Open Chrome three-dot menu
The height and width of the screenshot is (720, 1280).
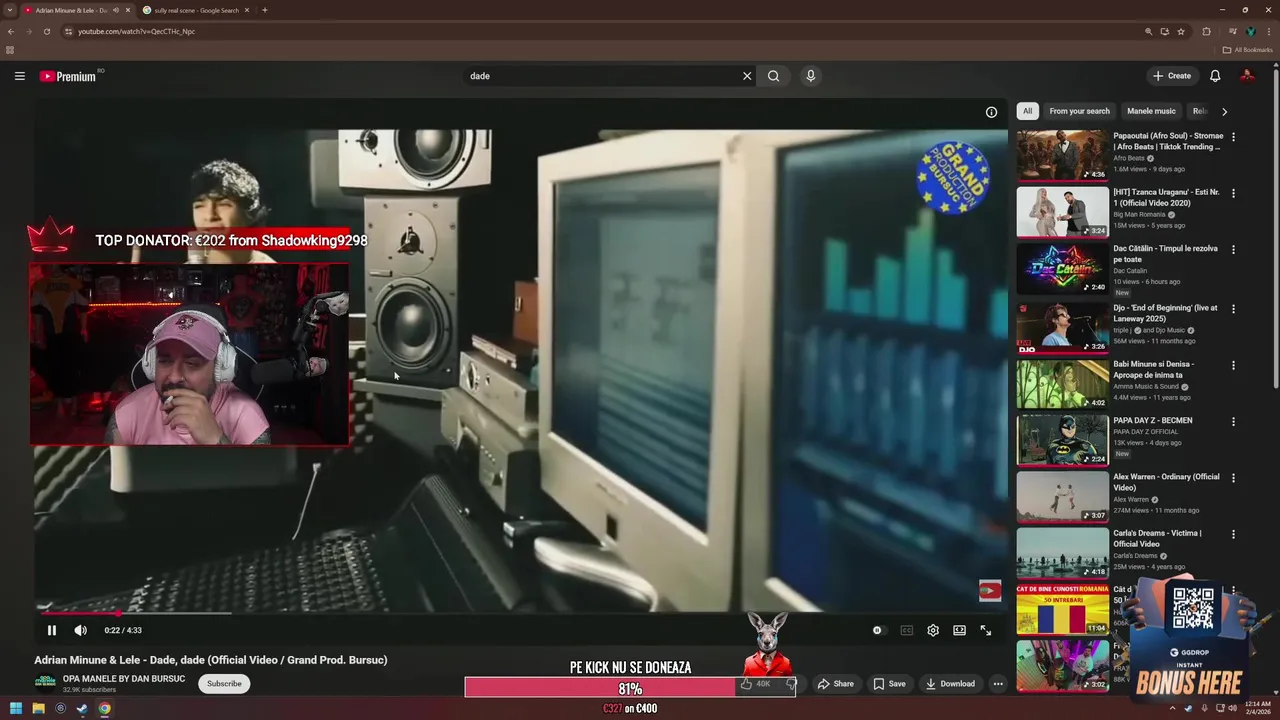(1268, 31)
